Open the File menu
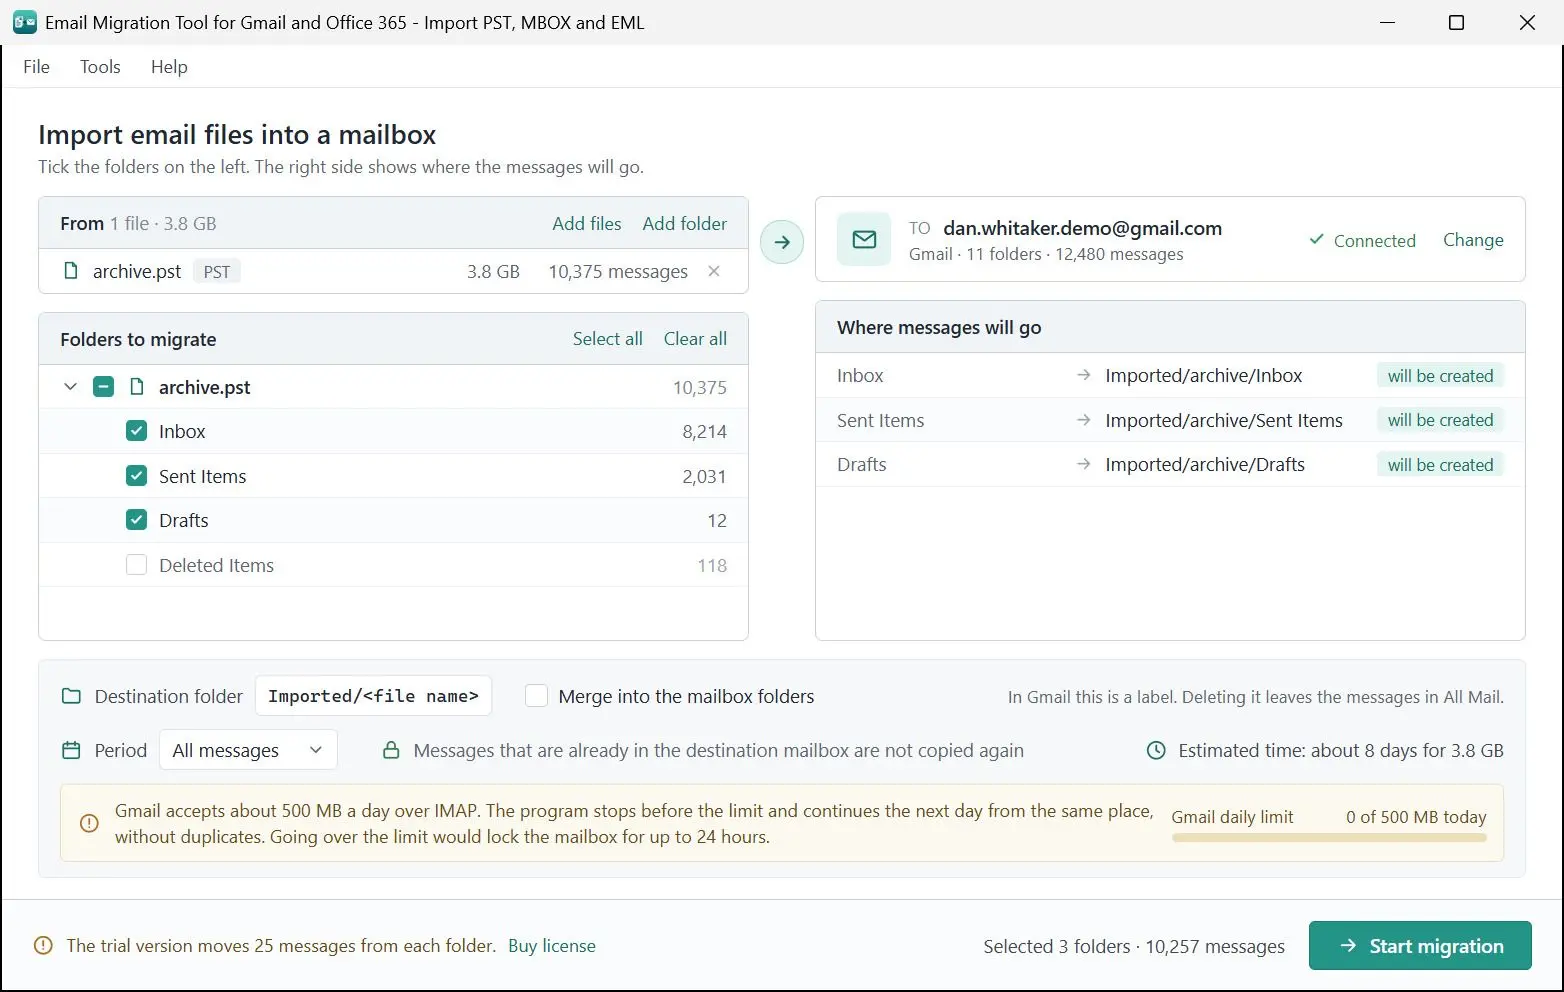 point(36,66)
